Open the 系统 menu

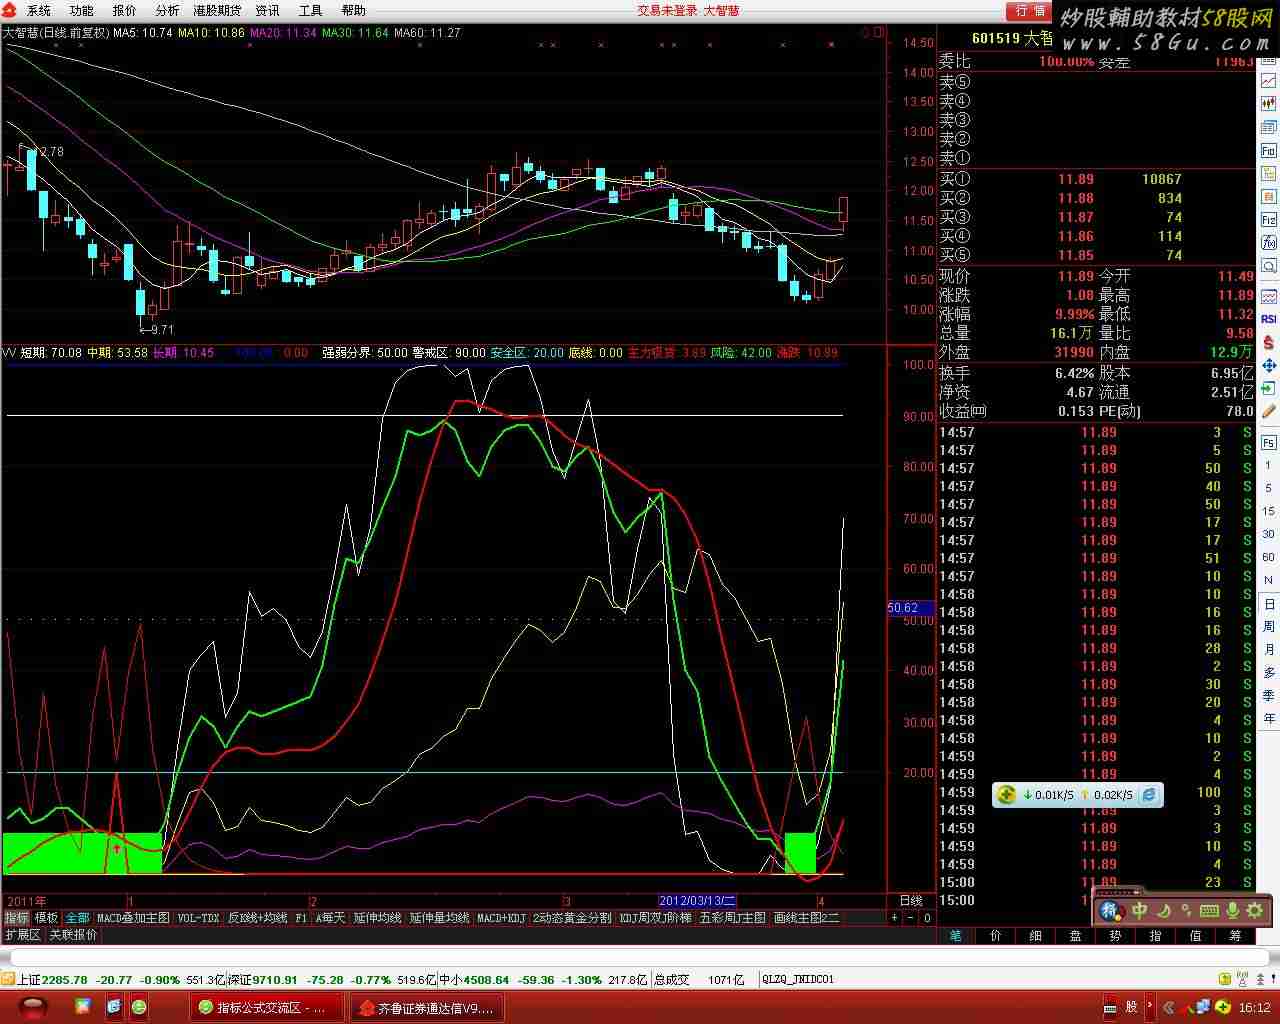(38, 10)
